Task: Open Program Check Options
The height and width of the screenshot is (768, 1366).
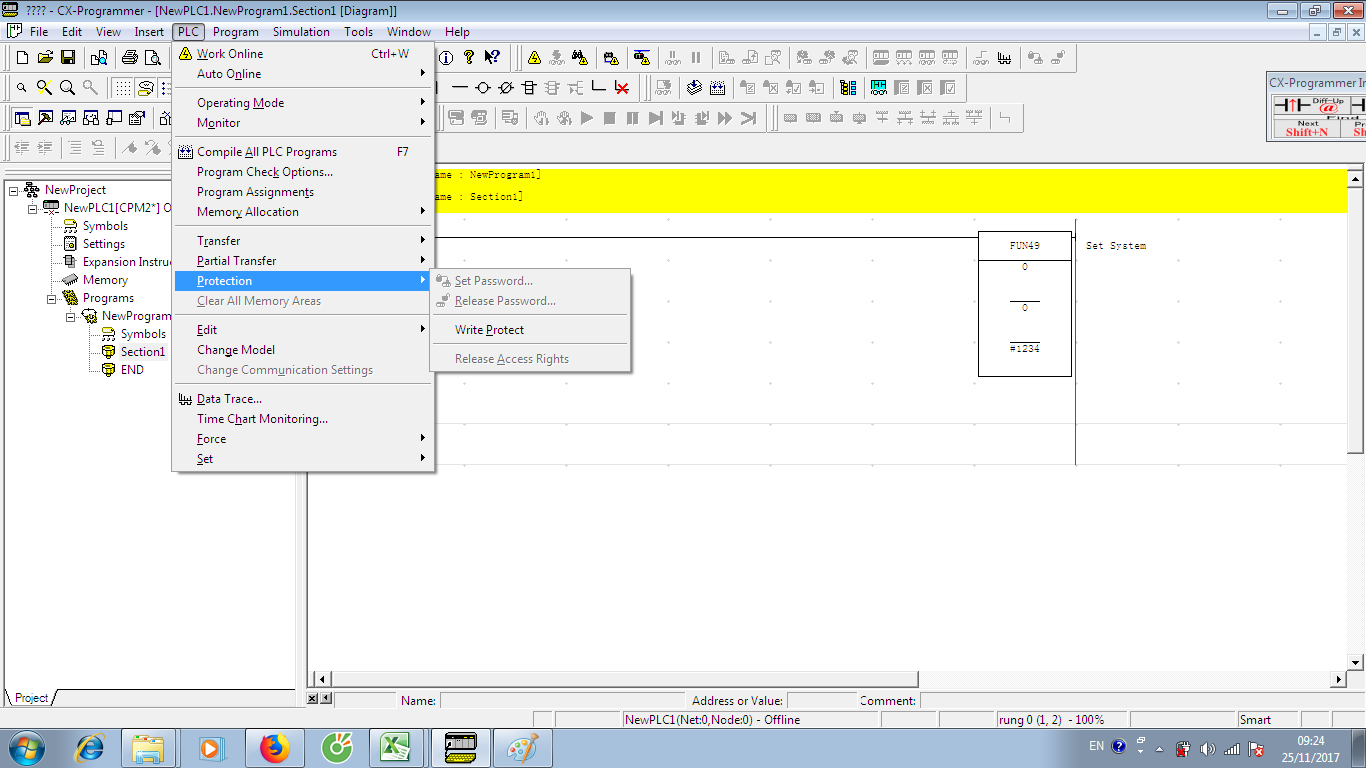Action: point(303,172)
